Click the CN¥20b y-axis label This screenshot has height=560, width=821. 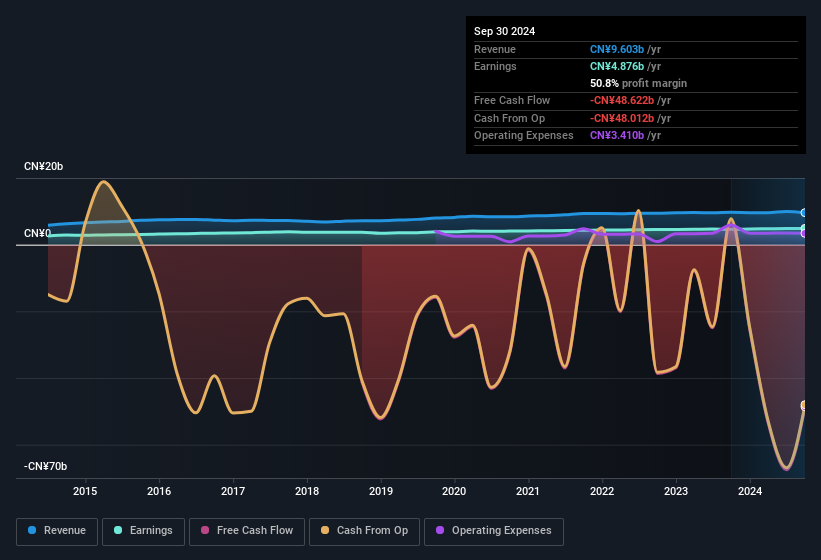(x=43, y=166)
